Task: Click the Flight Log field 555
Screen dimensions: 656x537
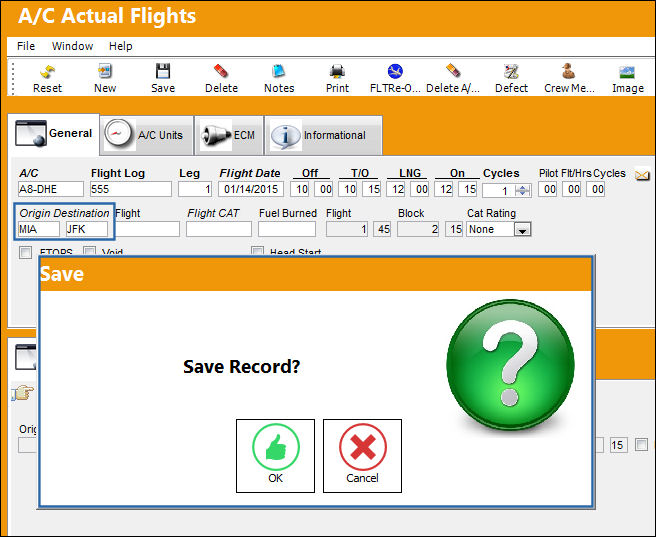Action: pos(131,189)
